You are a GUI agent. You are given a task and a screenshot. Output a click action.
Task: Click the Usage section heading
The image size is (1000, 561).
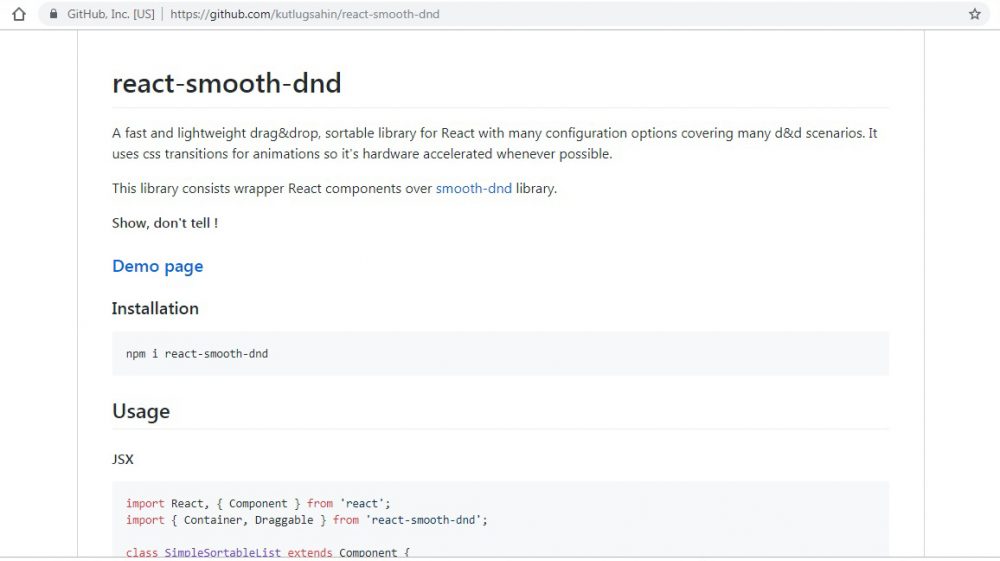click(141, 411)
